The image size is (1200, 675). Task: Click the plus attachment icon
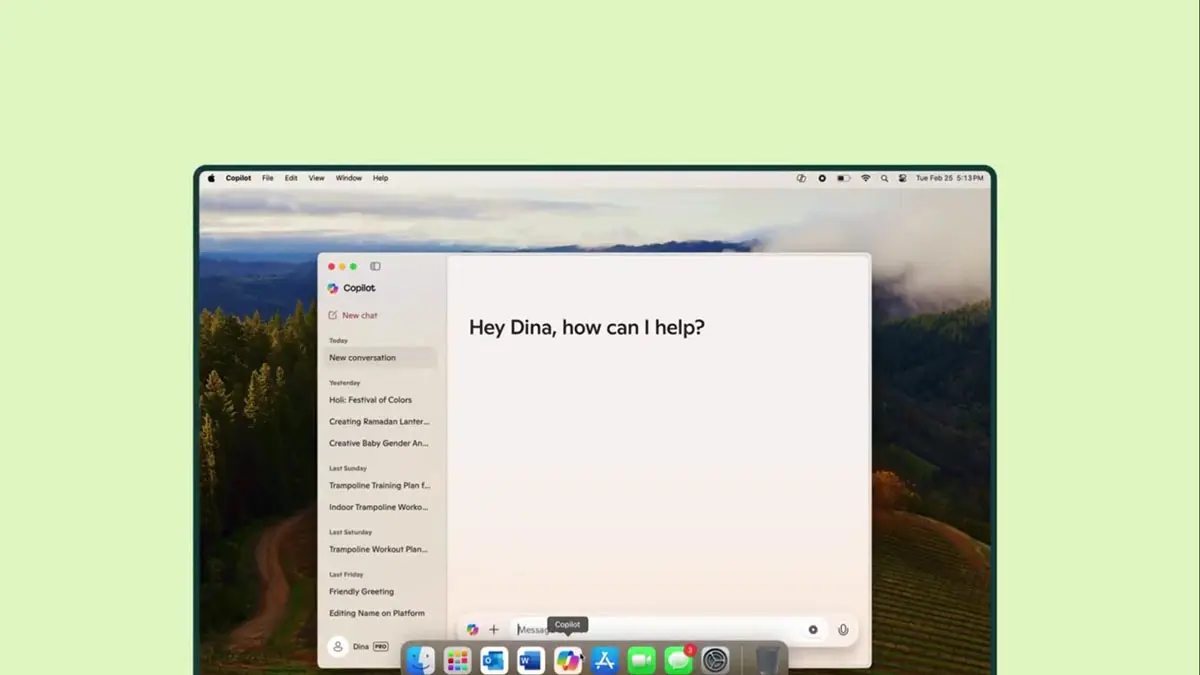tap(495, 629)
